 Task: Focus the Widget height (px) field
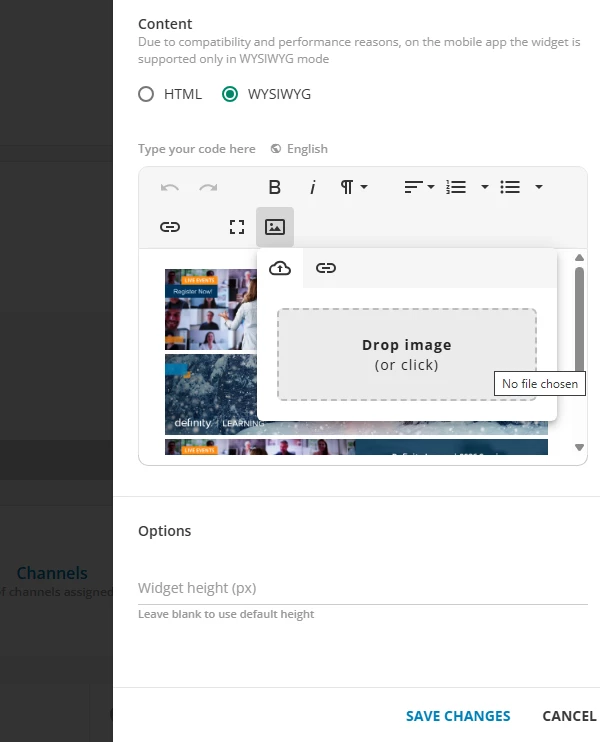(x=363, y=588)
